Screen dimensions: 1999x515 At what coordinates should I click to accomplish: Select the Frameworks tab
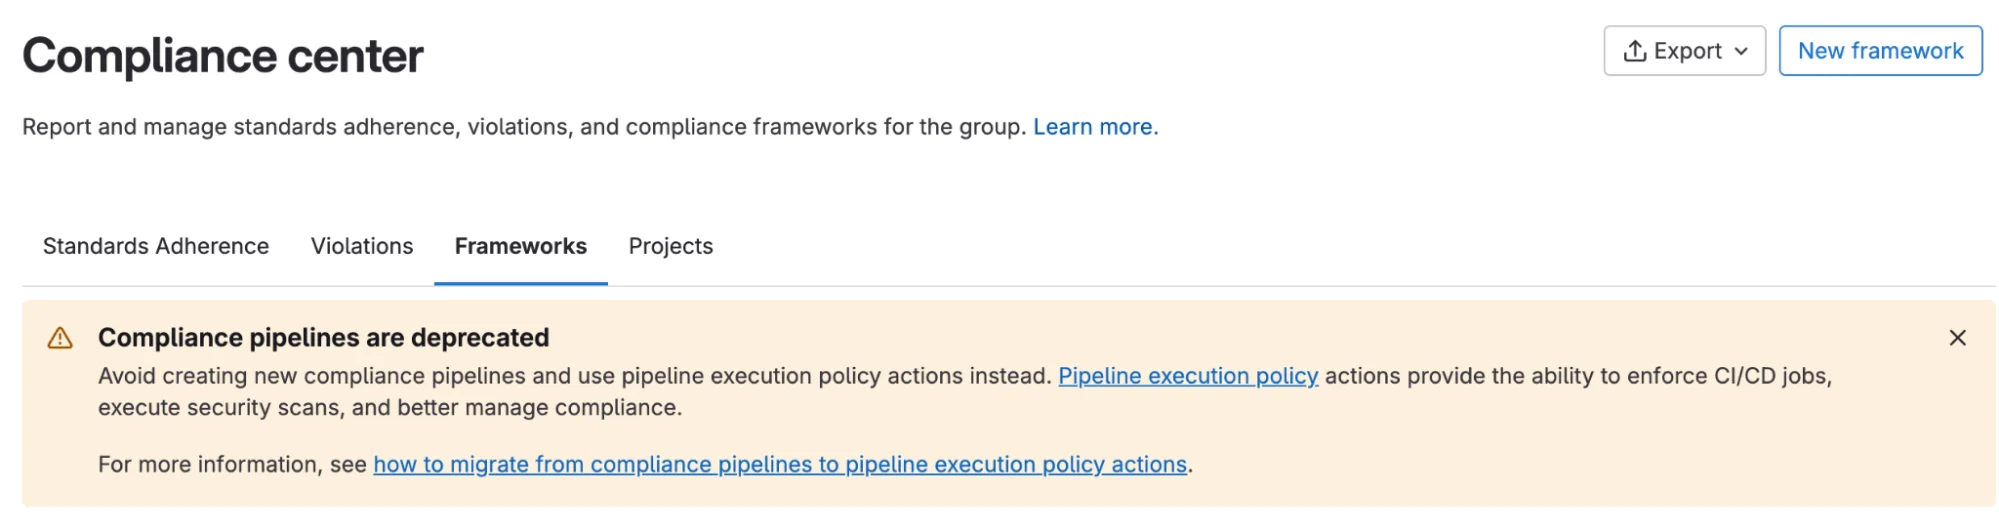(x=520, y=246)
